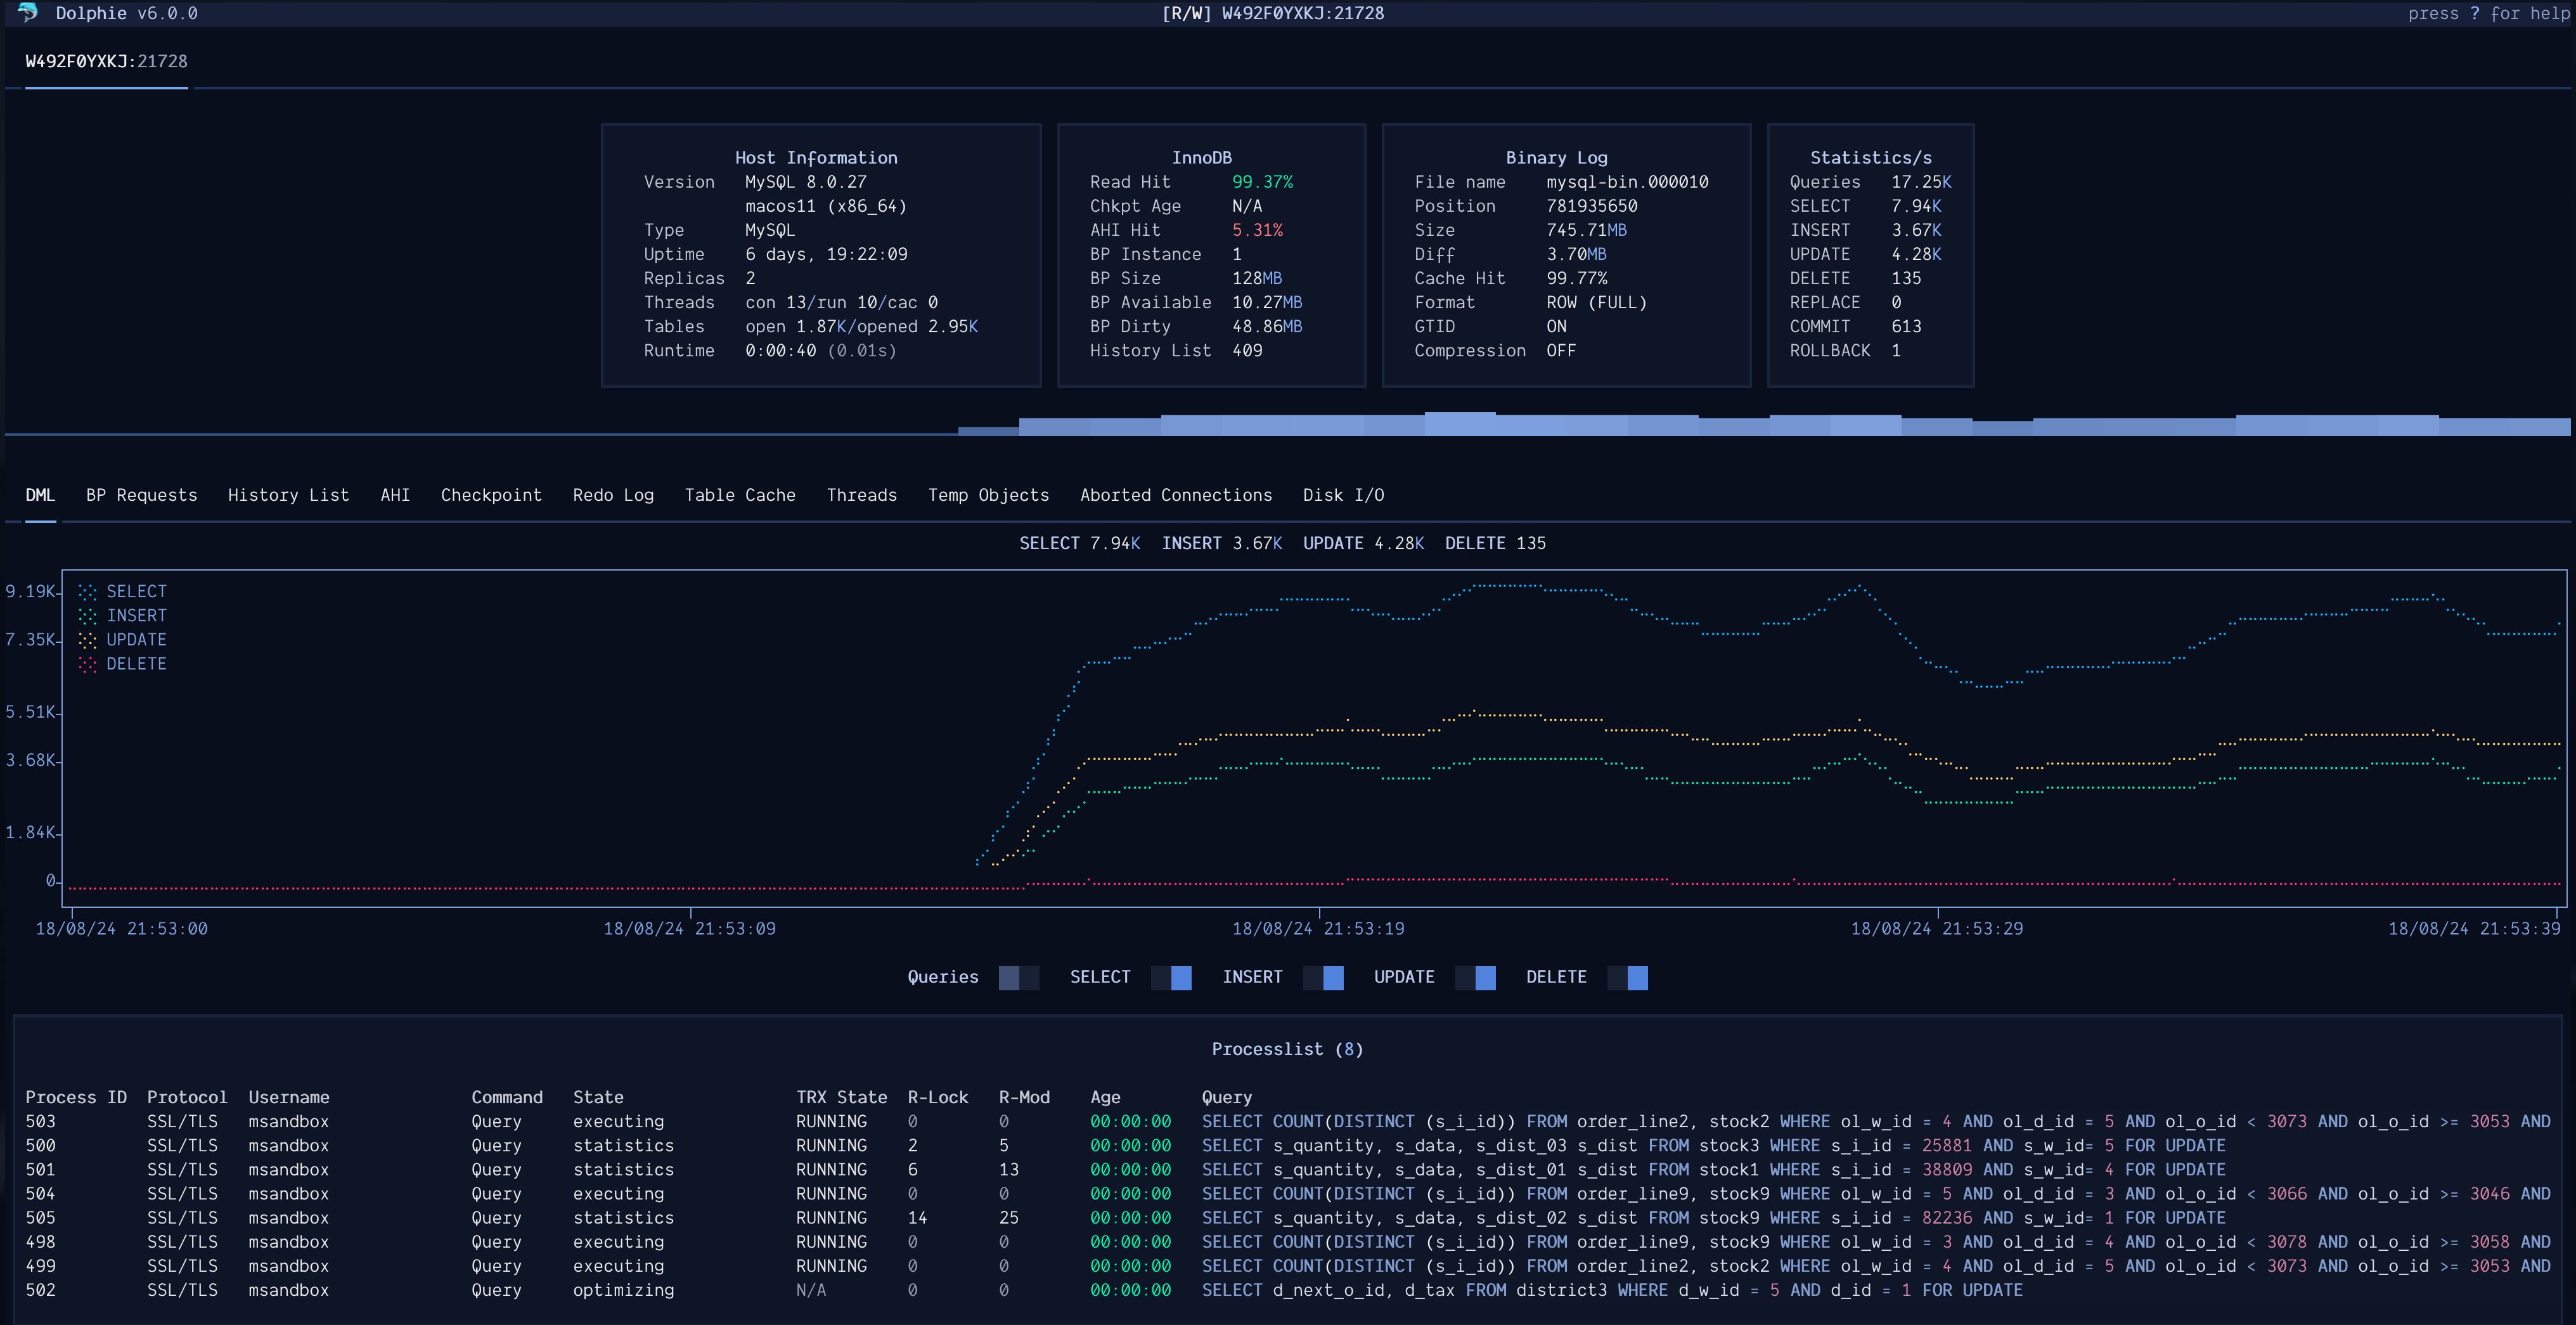Show the Aborted Connections tab
The width and height of the screenshot is (2576, 1325).
pyautogui.click(x=1176, y=495)
